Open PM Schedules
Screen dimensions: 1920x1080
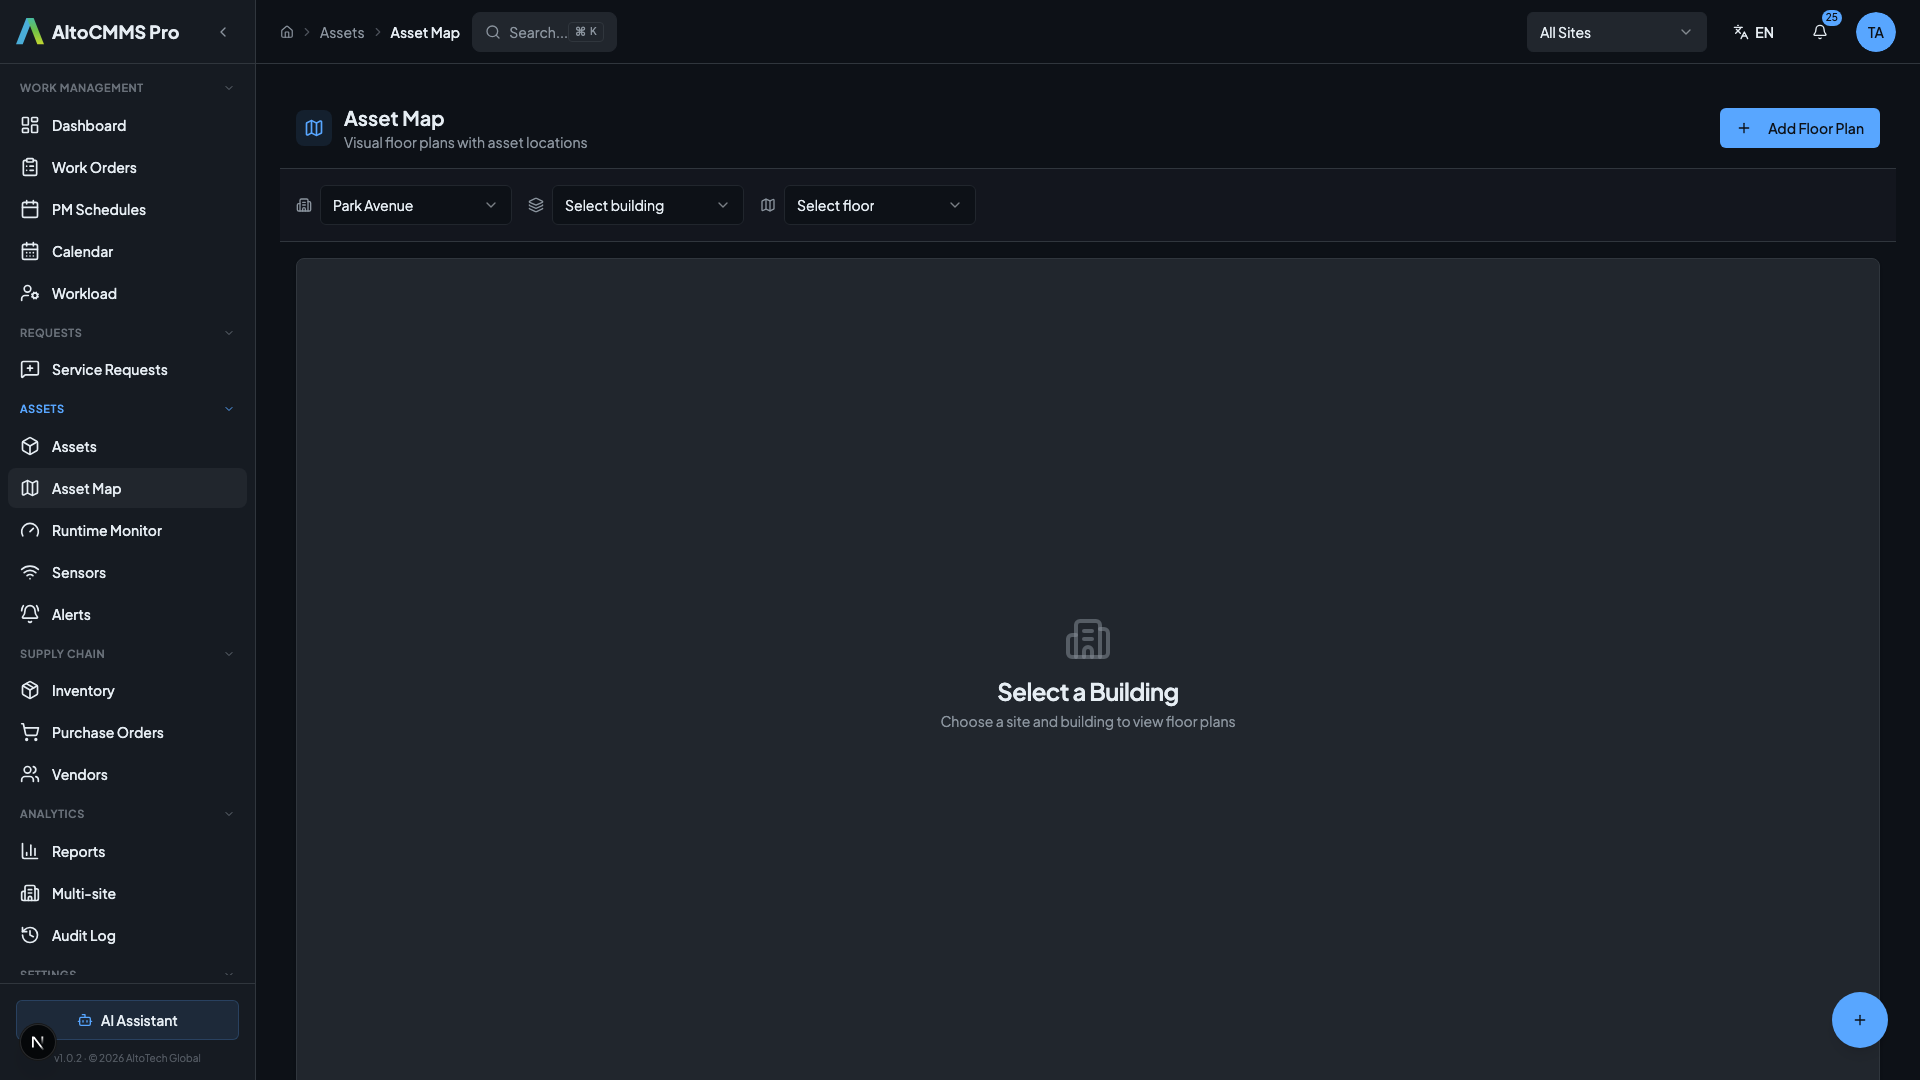(x=97, y=209)
